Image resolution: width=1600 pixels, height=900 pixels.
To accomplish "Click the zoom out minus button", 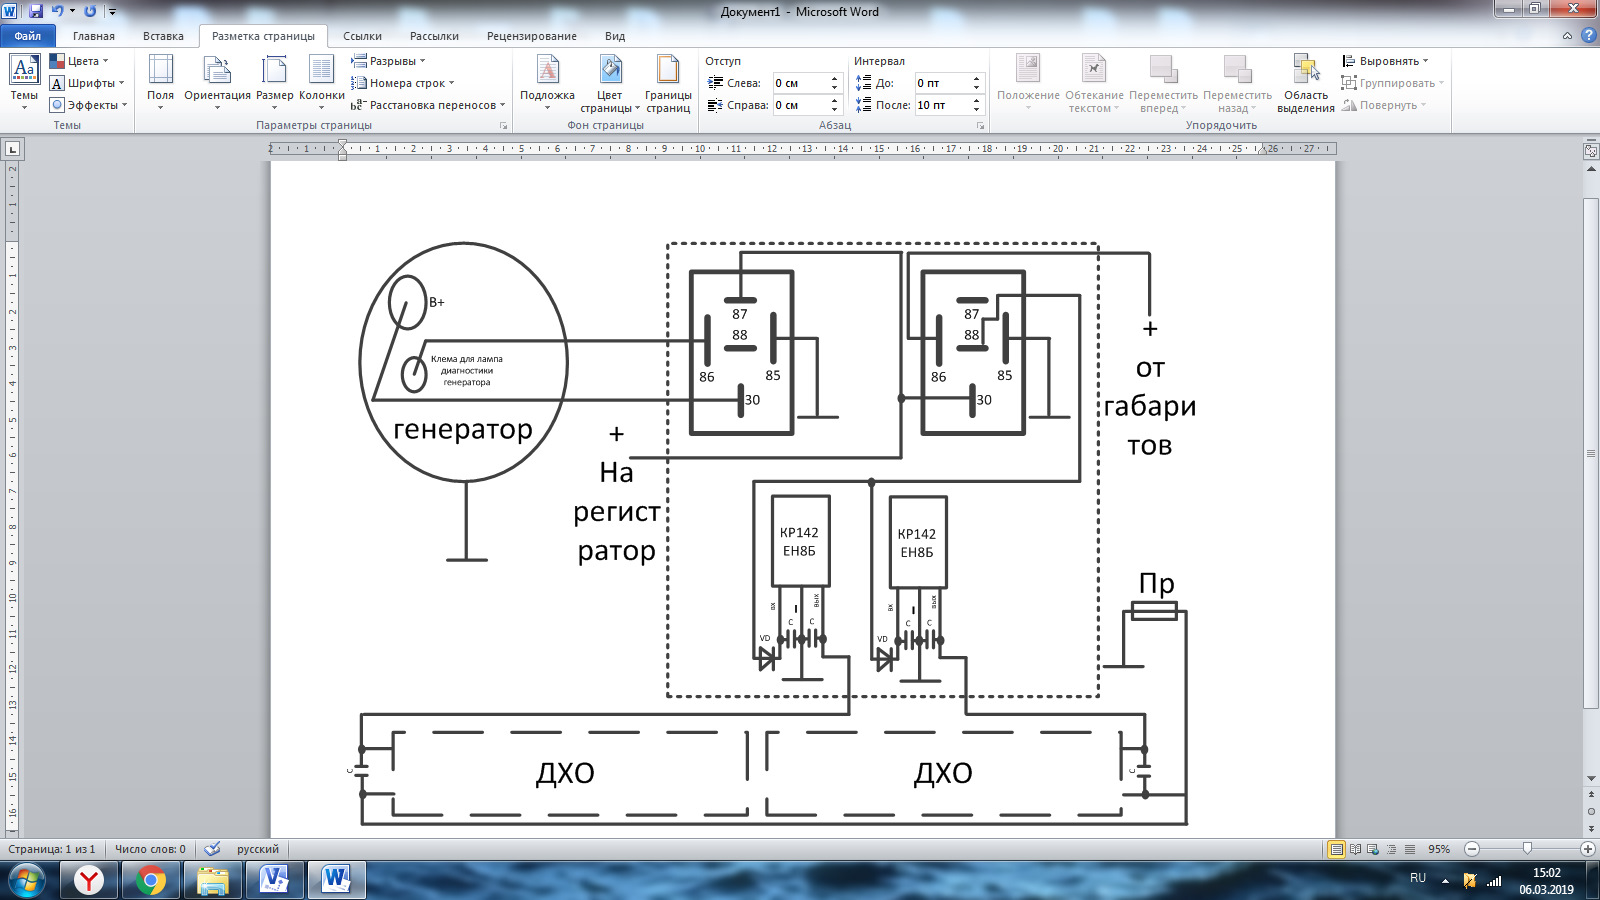I will pos(1471,849).
